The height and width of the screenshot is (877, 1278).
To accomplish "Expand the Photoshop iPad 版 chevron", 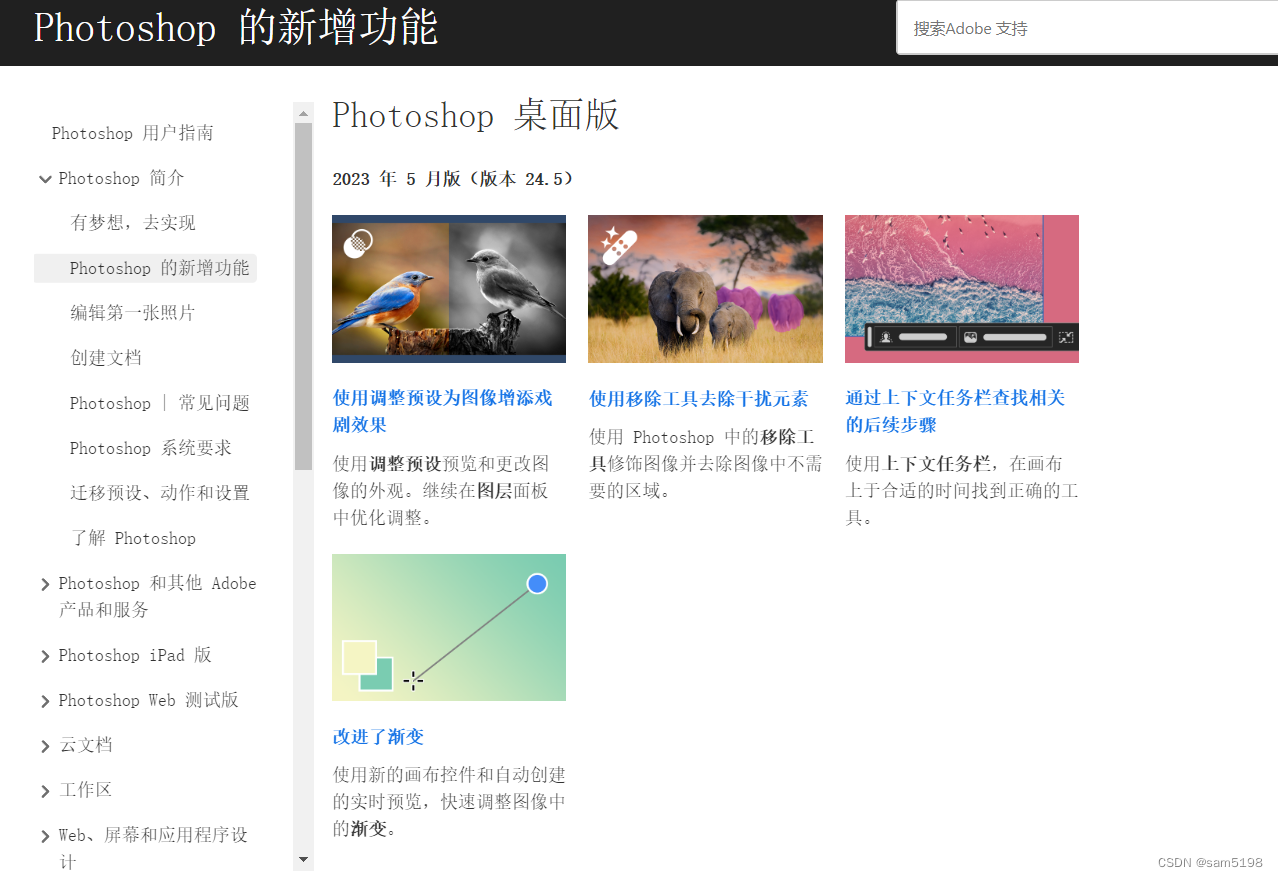I will 45,656.
